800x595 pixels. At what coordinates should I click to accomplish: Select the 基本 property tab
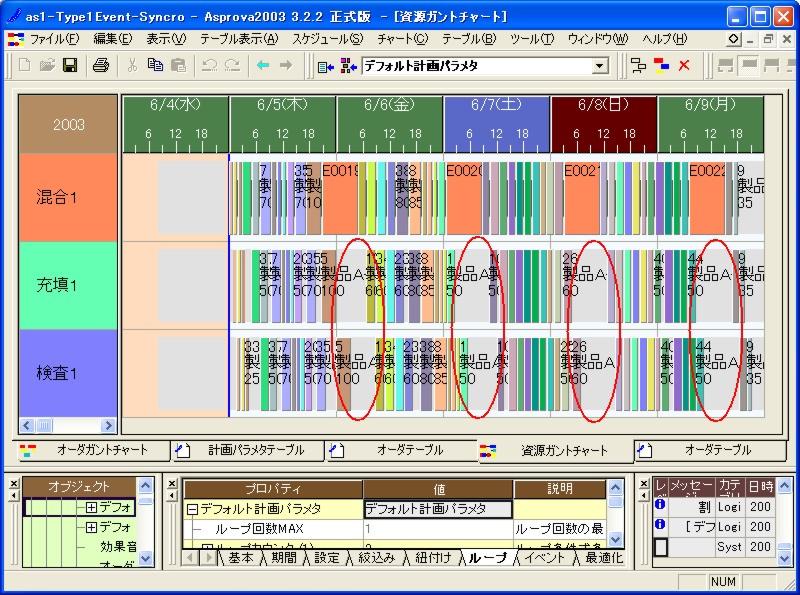point(240,558)
